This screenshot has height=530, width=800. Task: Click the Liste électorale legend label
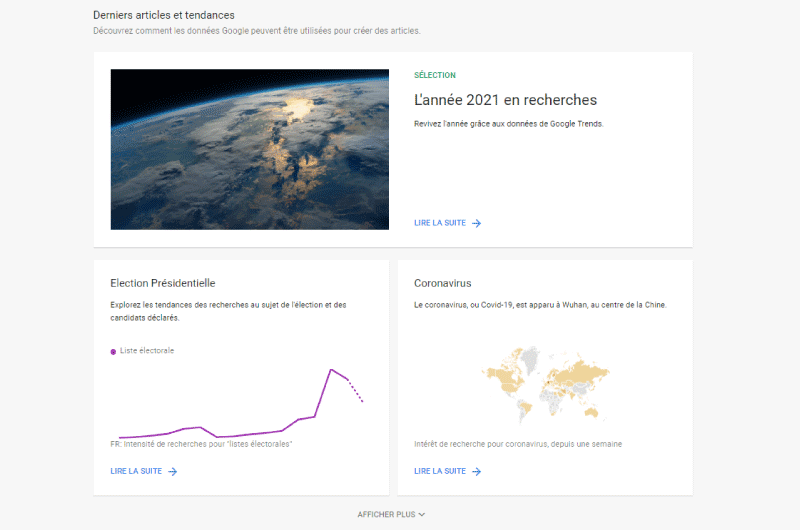coord(147,351)
